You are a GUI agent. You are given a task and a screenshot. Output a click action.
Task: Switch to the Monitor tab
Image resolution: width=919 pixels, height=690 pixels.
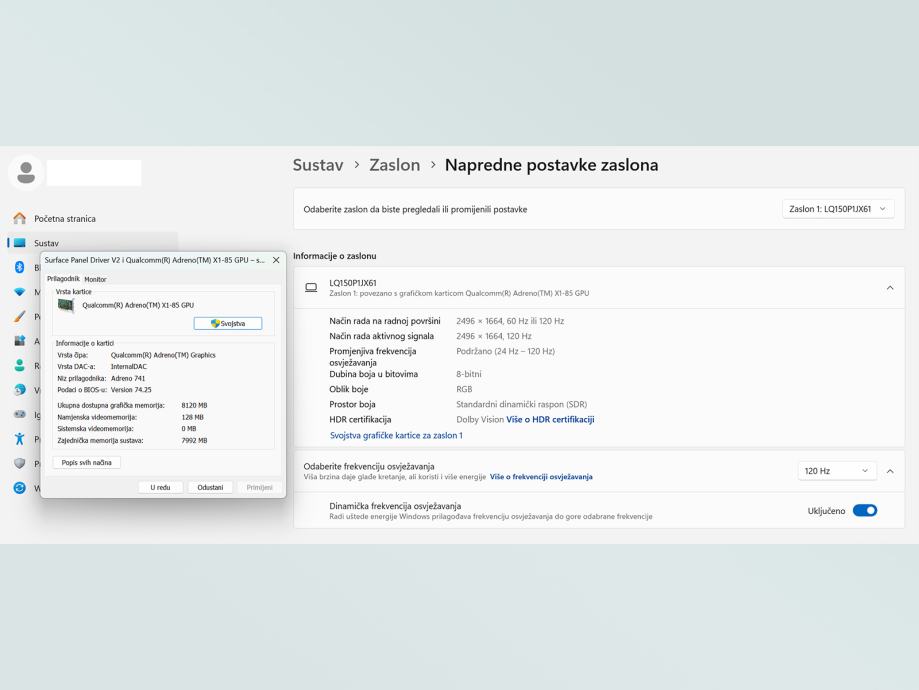pyautogui.click(x=95, y=279)
